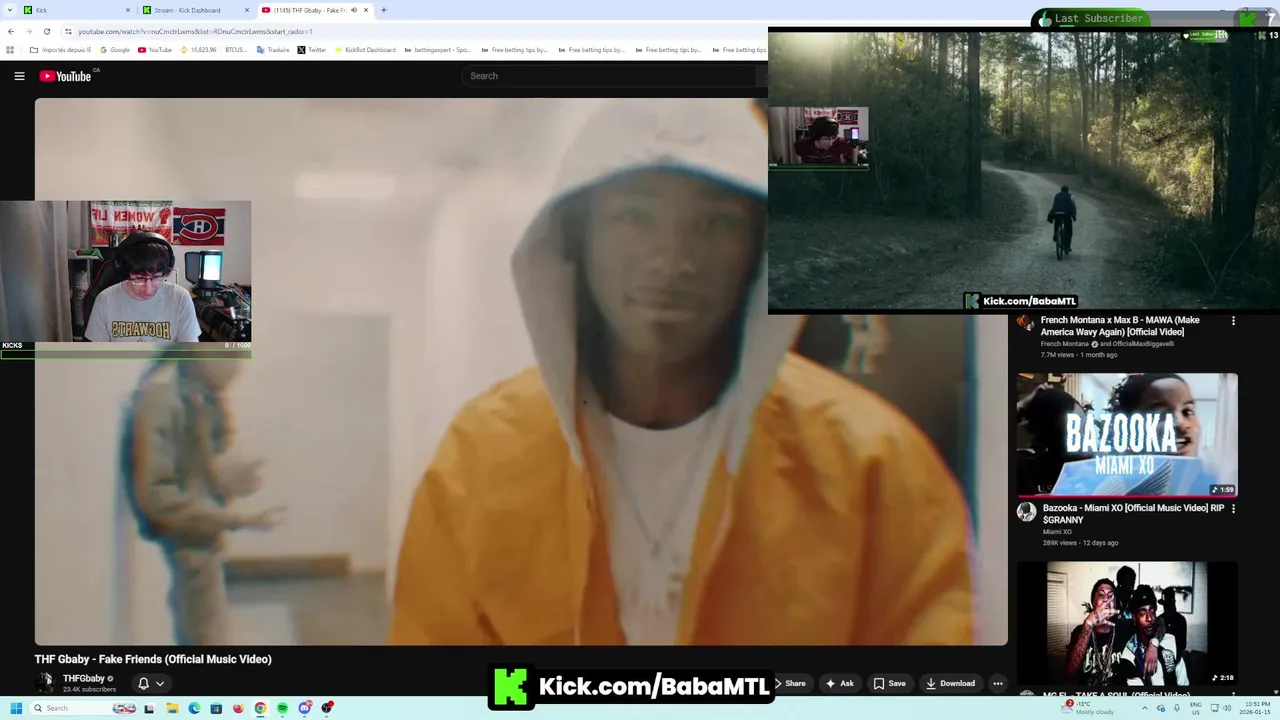The height and width of the screenshot is (720, 1280).
Task: Click the Ask button
Action: [839, 684]
